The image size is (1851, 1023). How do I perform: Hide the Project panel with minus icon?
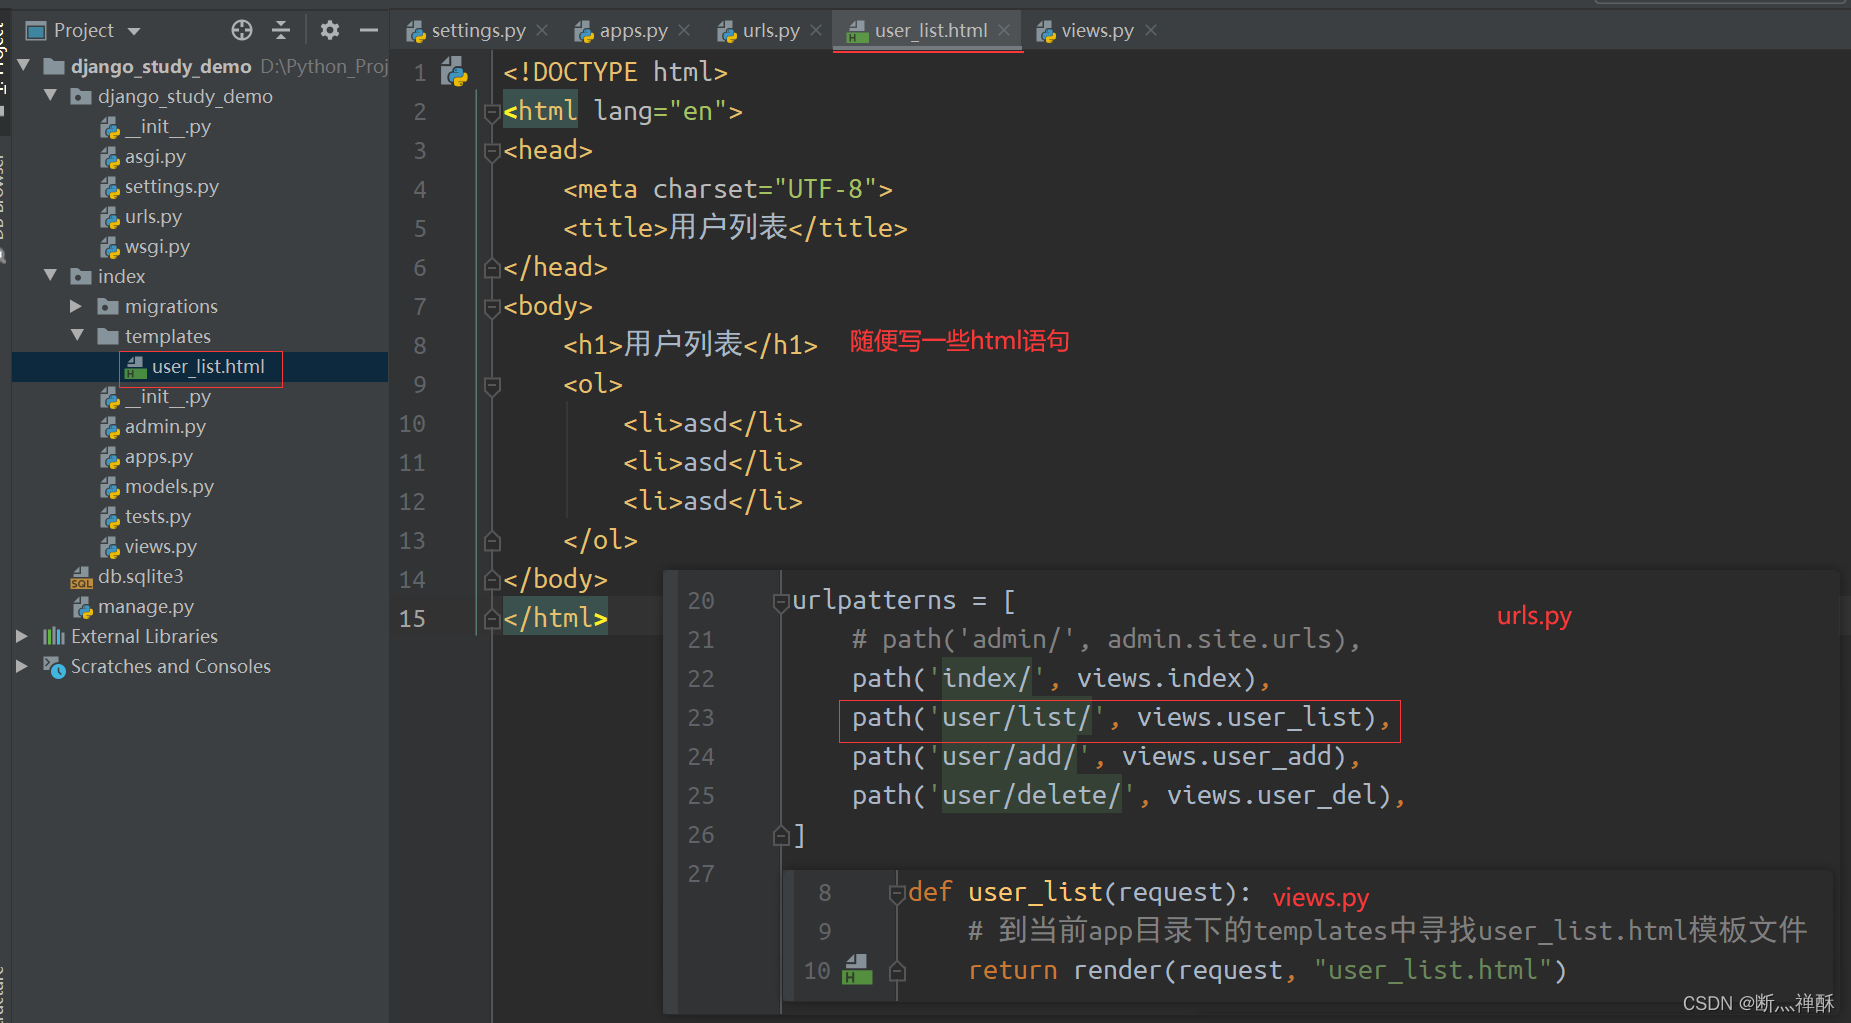pos(369,30)
